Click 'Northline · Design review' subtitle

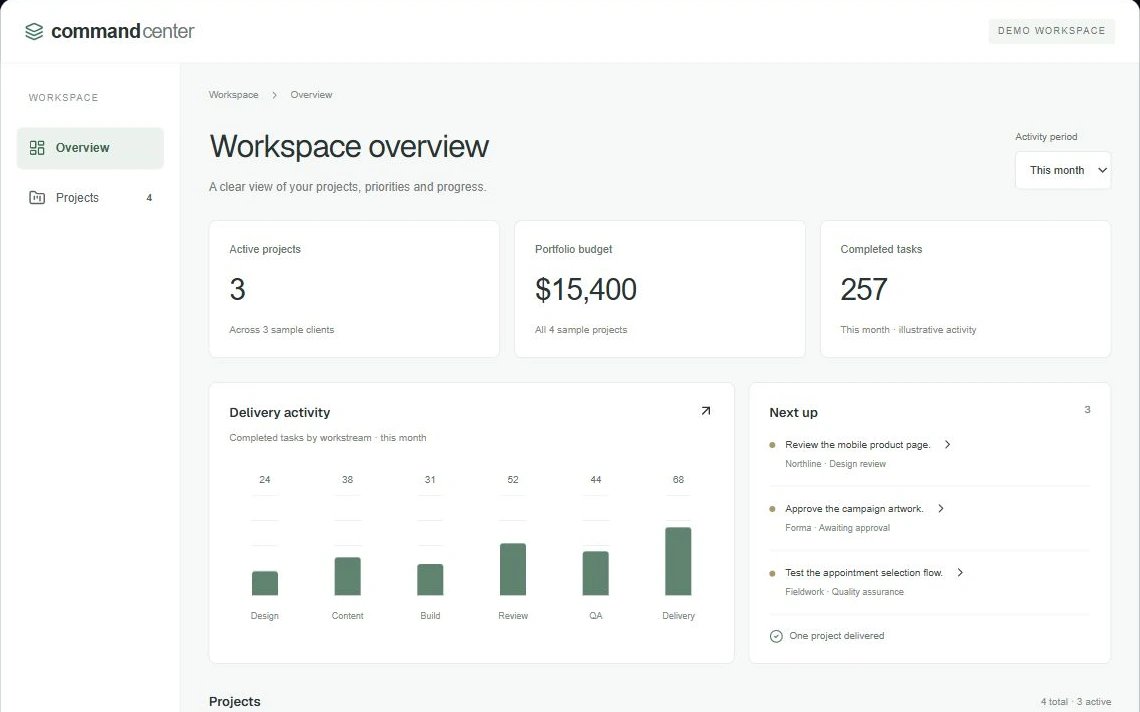pyautogui.click(x=835, y=464)
